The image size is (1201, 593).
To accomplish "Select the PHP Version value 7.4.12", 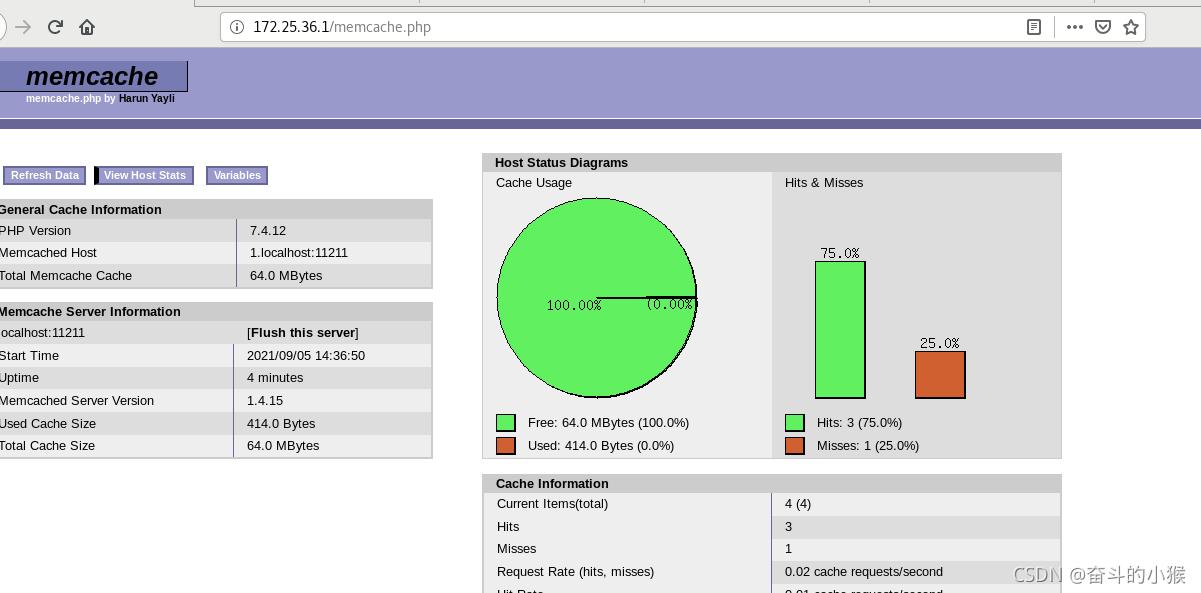I will pyautogui.click(x=268, y=231).
